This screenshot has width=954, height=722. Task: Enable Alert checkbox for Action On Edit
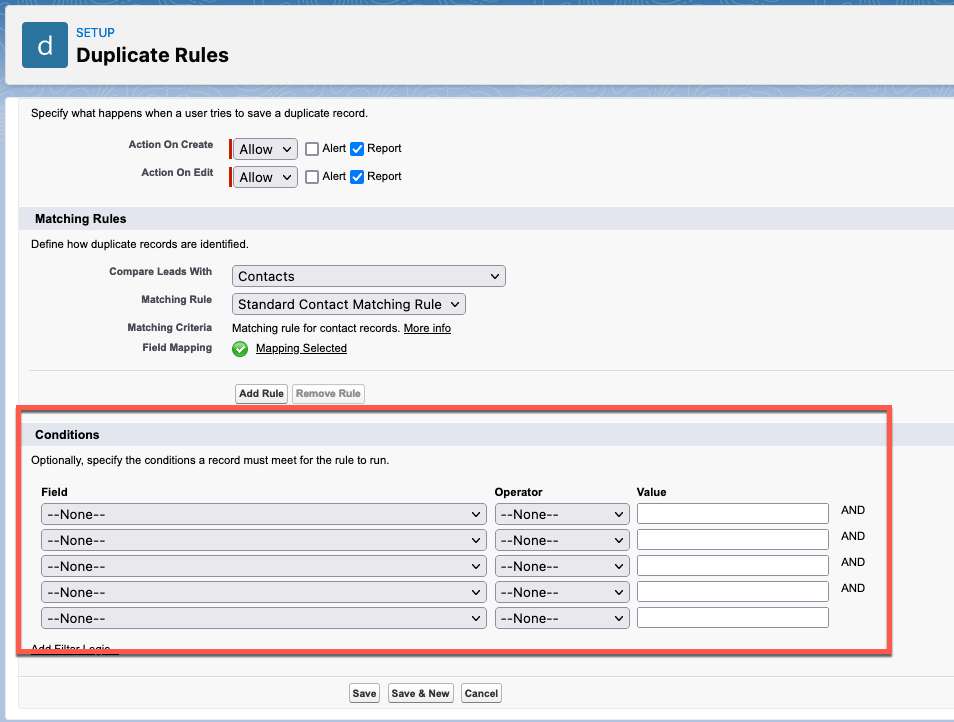(312, 177)
